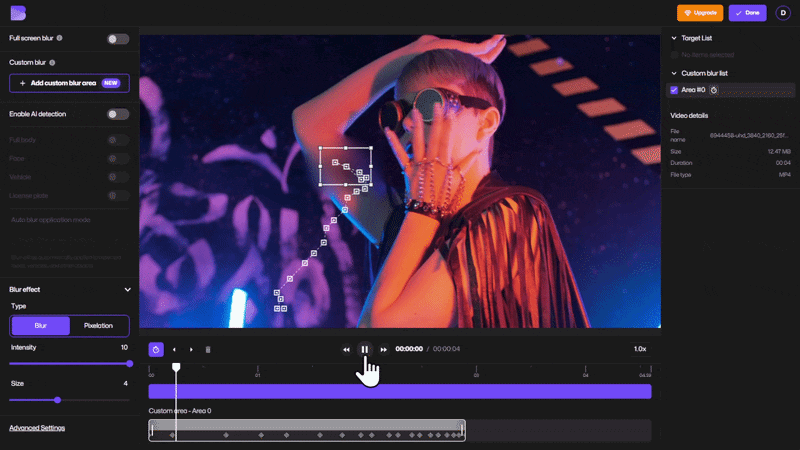This screenshot has height=450, width=800.
Task: Click the first keyframe diamond in Area 0 track
Action: point(172,435)
